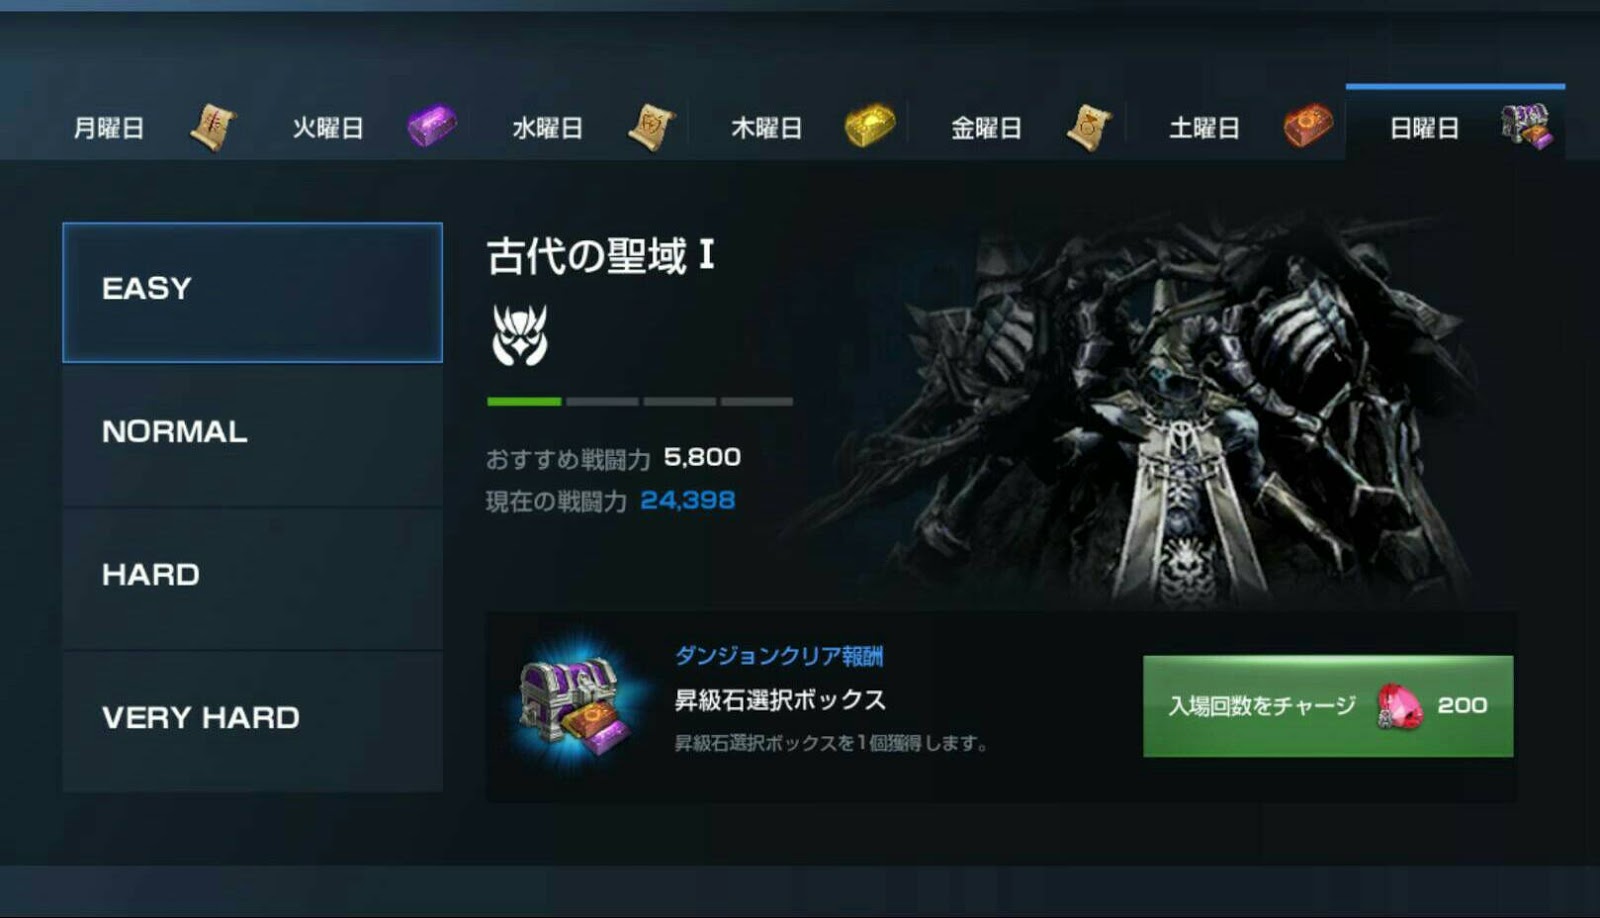Click 入場回数をチャージ button
Image resolution: width=1600 pixels, height=918 pixels.
[x=1328, y=706]
